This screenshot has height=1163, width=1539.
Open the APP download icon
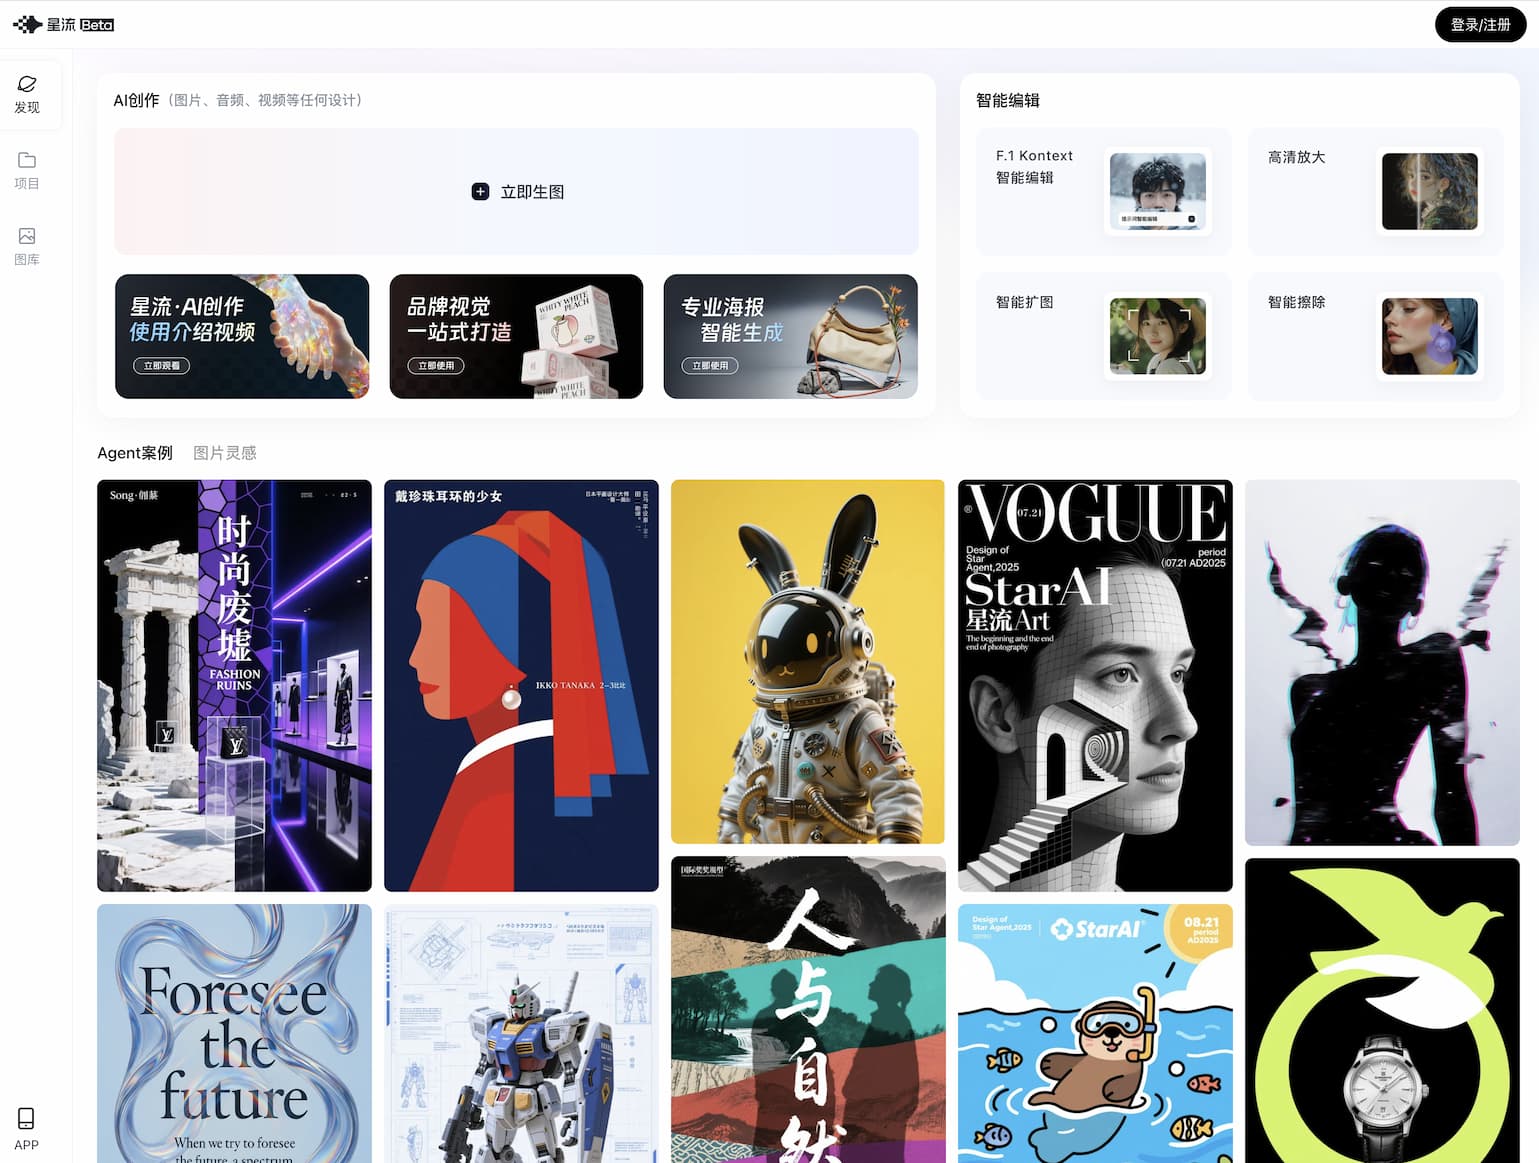tap(27, 1129)
